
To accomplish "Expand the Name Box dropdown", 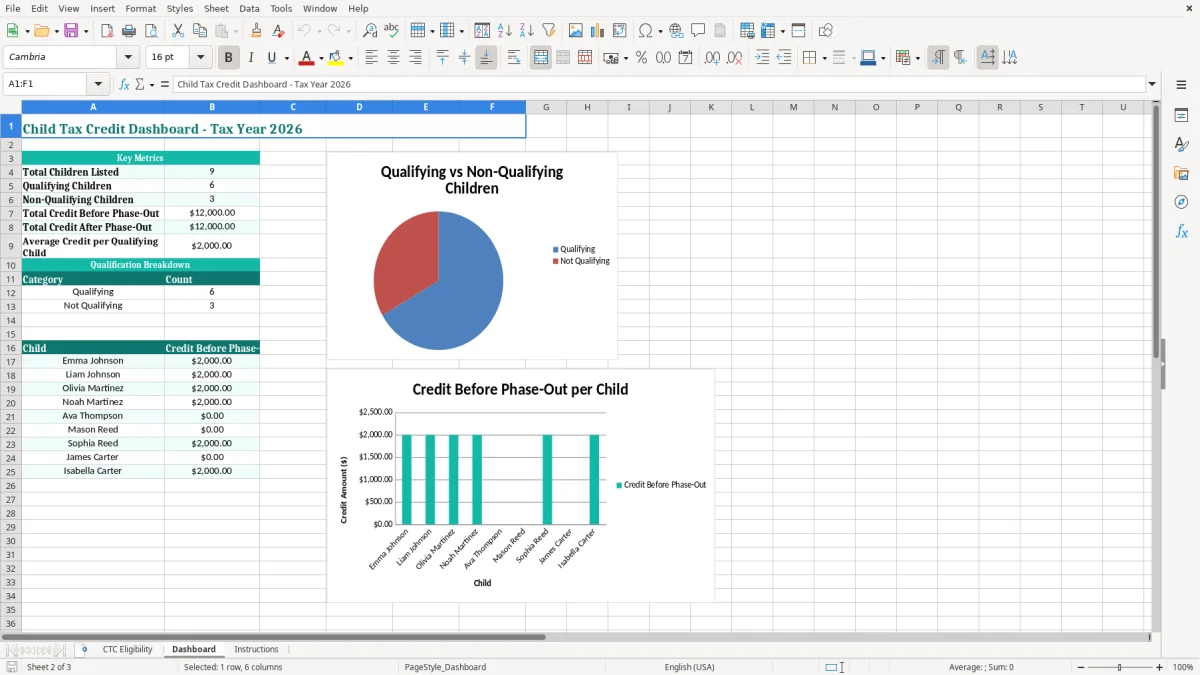I will coord(98,85).
